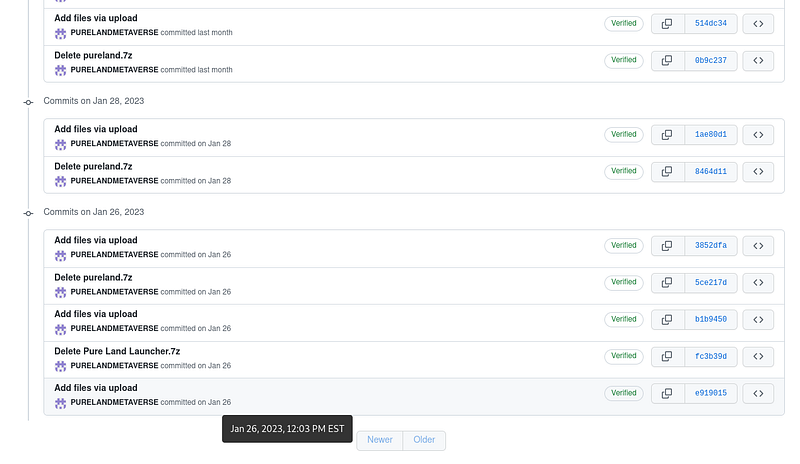Open 'Delete pureland.7z' commit from Jan 28
The image size is (800, 464).
pos(93,166)
